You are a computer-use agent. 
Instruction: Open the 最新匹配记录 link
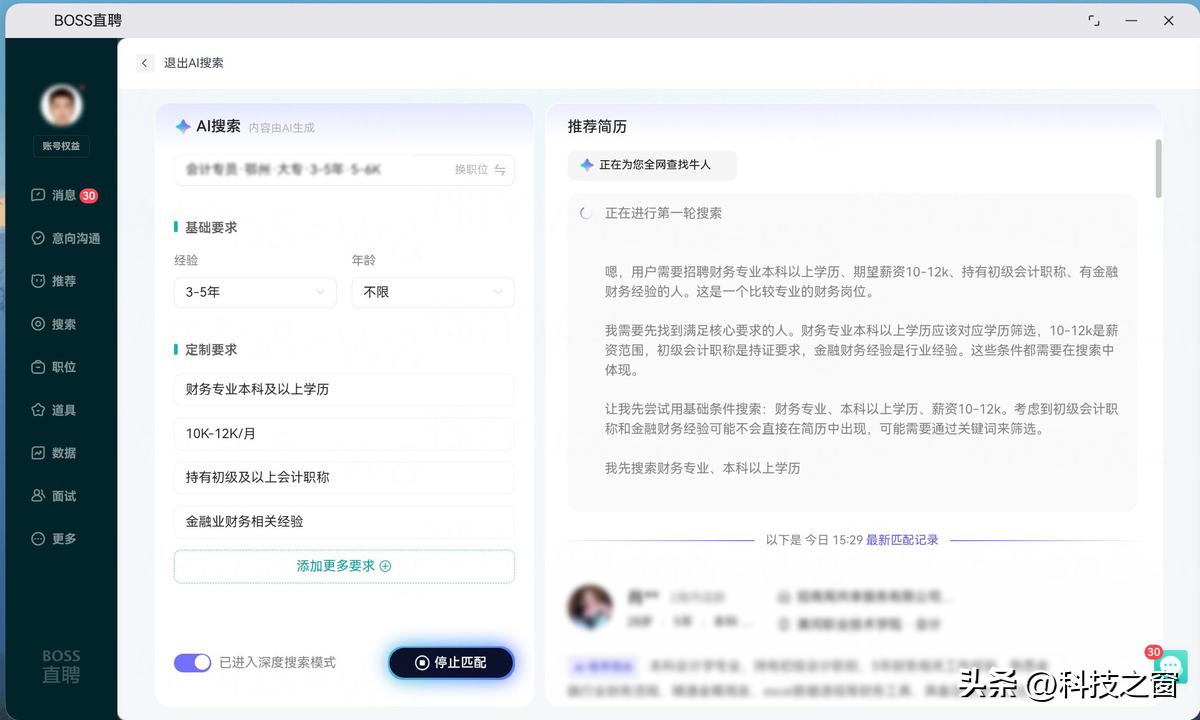point(902,540)
